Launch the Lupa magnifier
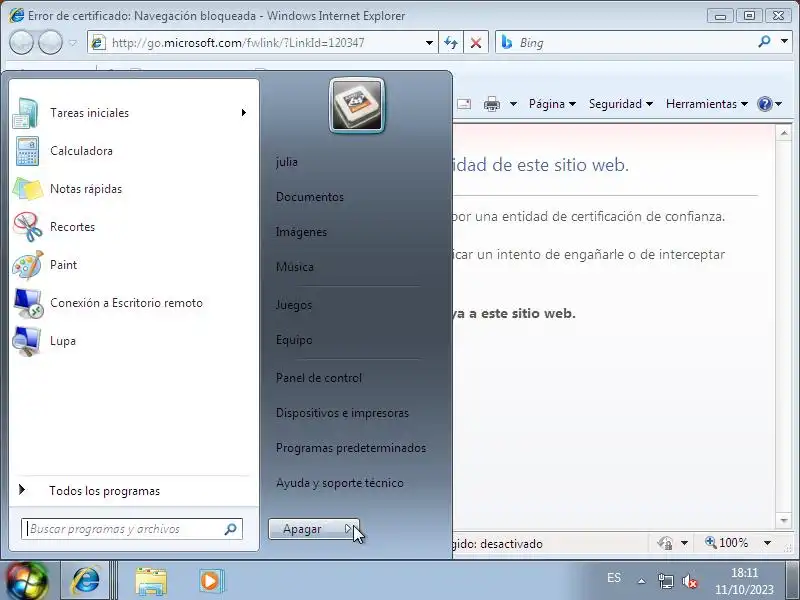The image size is (800, 600). click(132, 341)
